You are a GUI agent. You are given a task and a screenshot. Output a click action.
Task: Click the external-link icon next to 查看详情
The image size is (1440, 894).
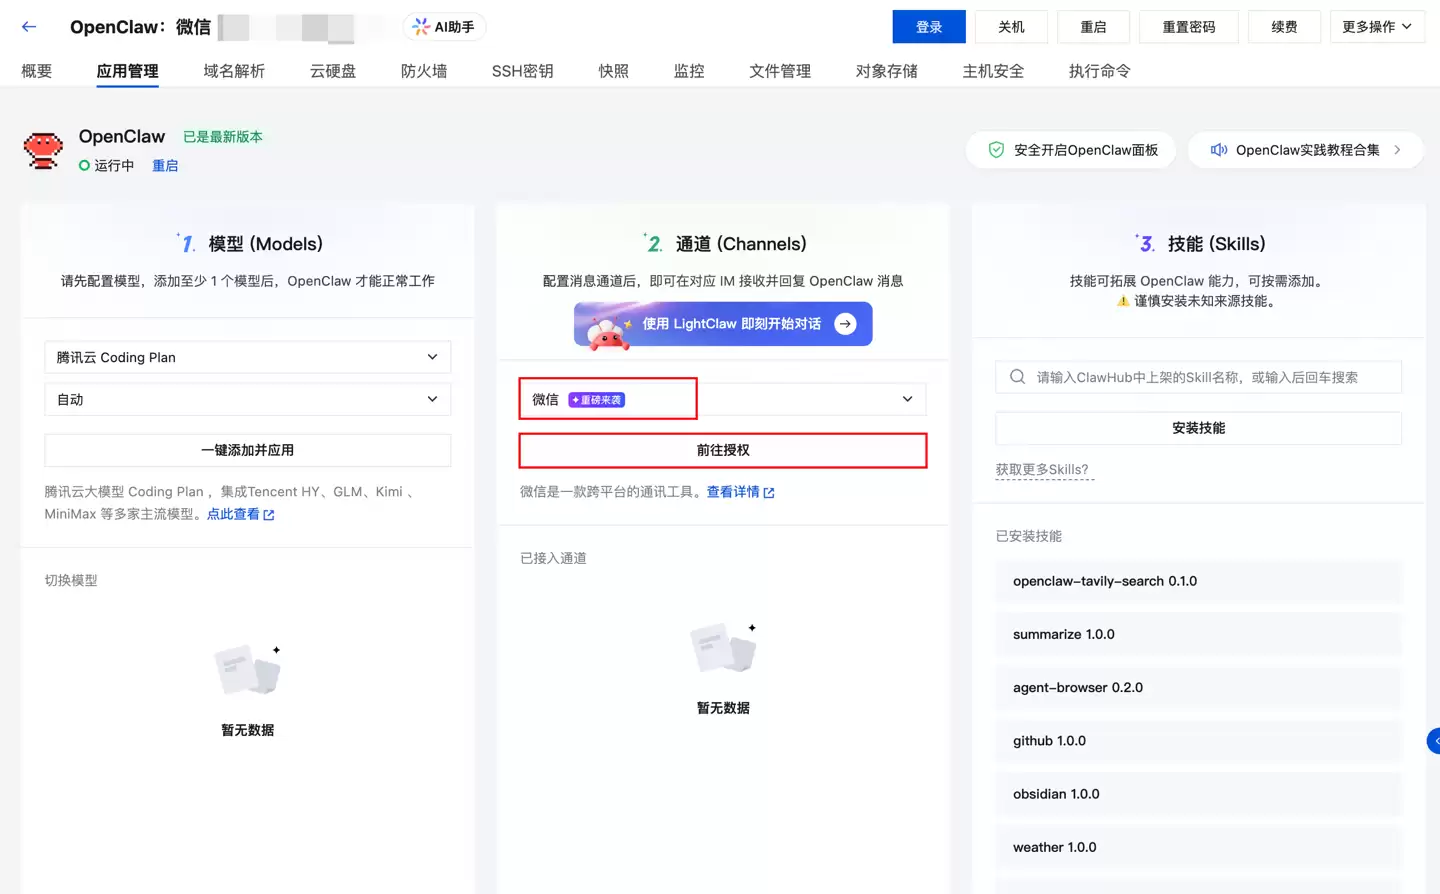tap(767, 491)
